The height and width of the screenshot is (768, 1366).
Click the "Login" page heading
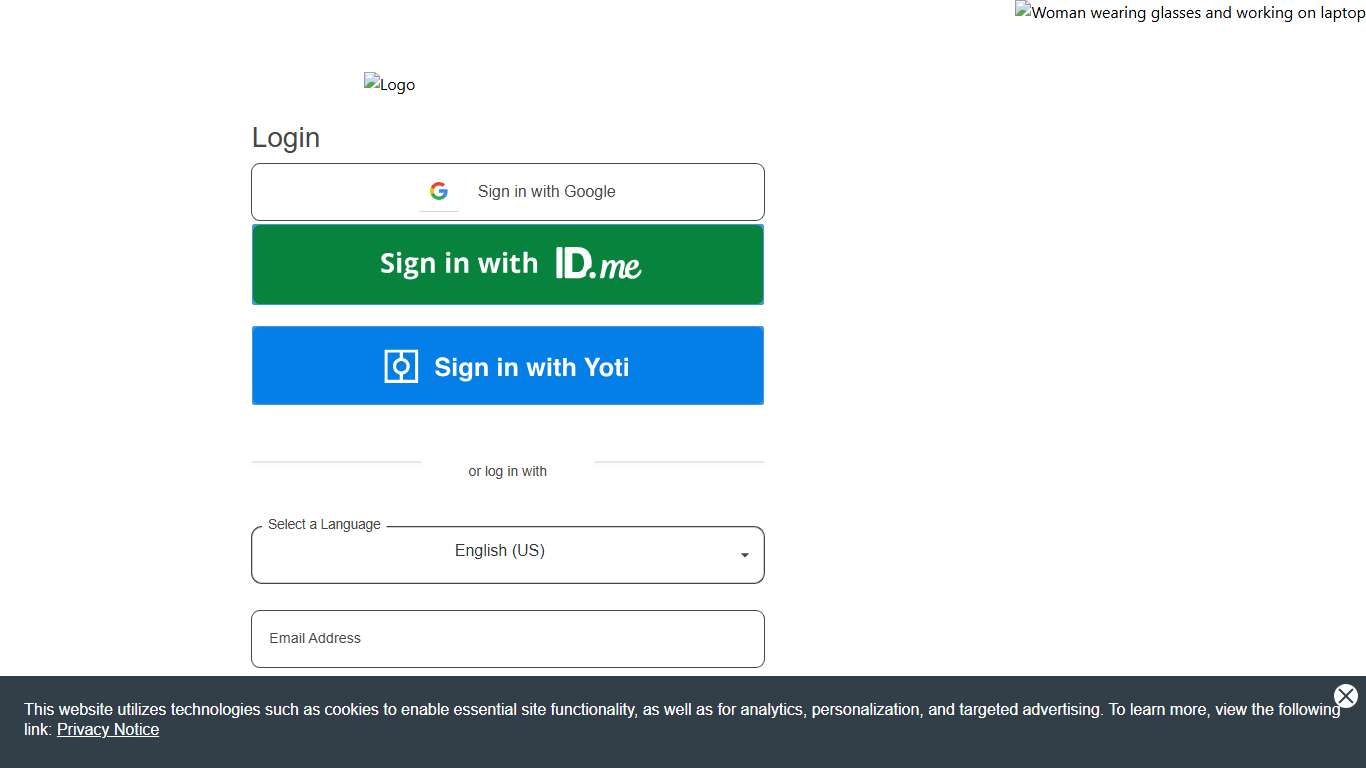(x=285, y=137)
